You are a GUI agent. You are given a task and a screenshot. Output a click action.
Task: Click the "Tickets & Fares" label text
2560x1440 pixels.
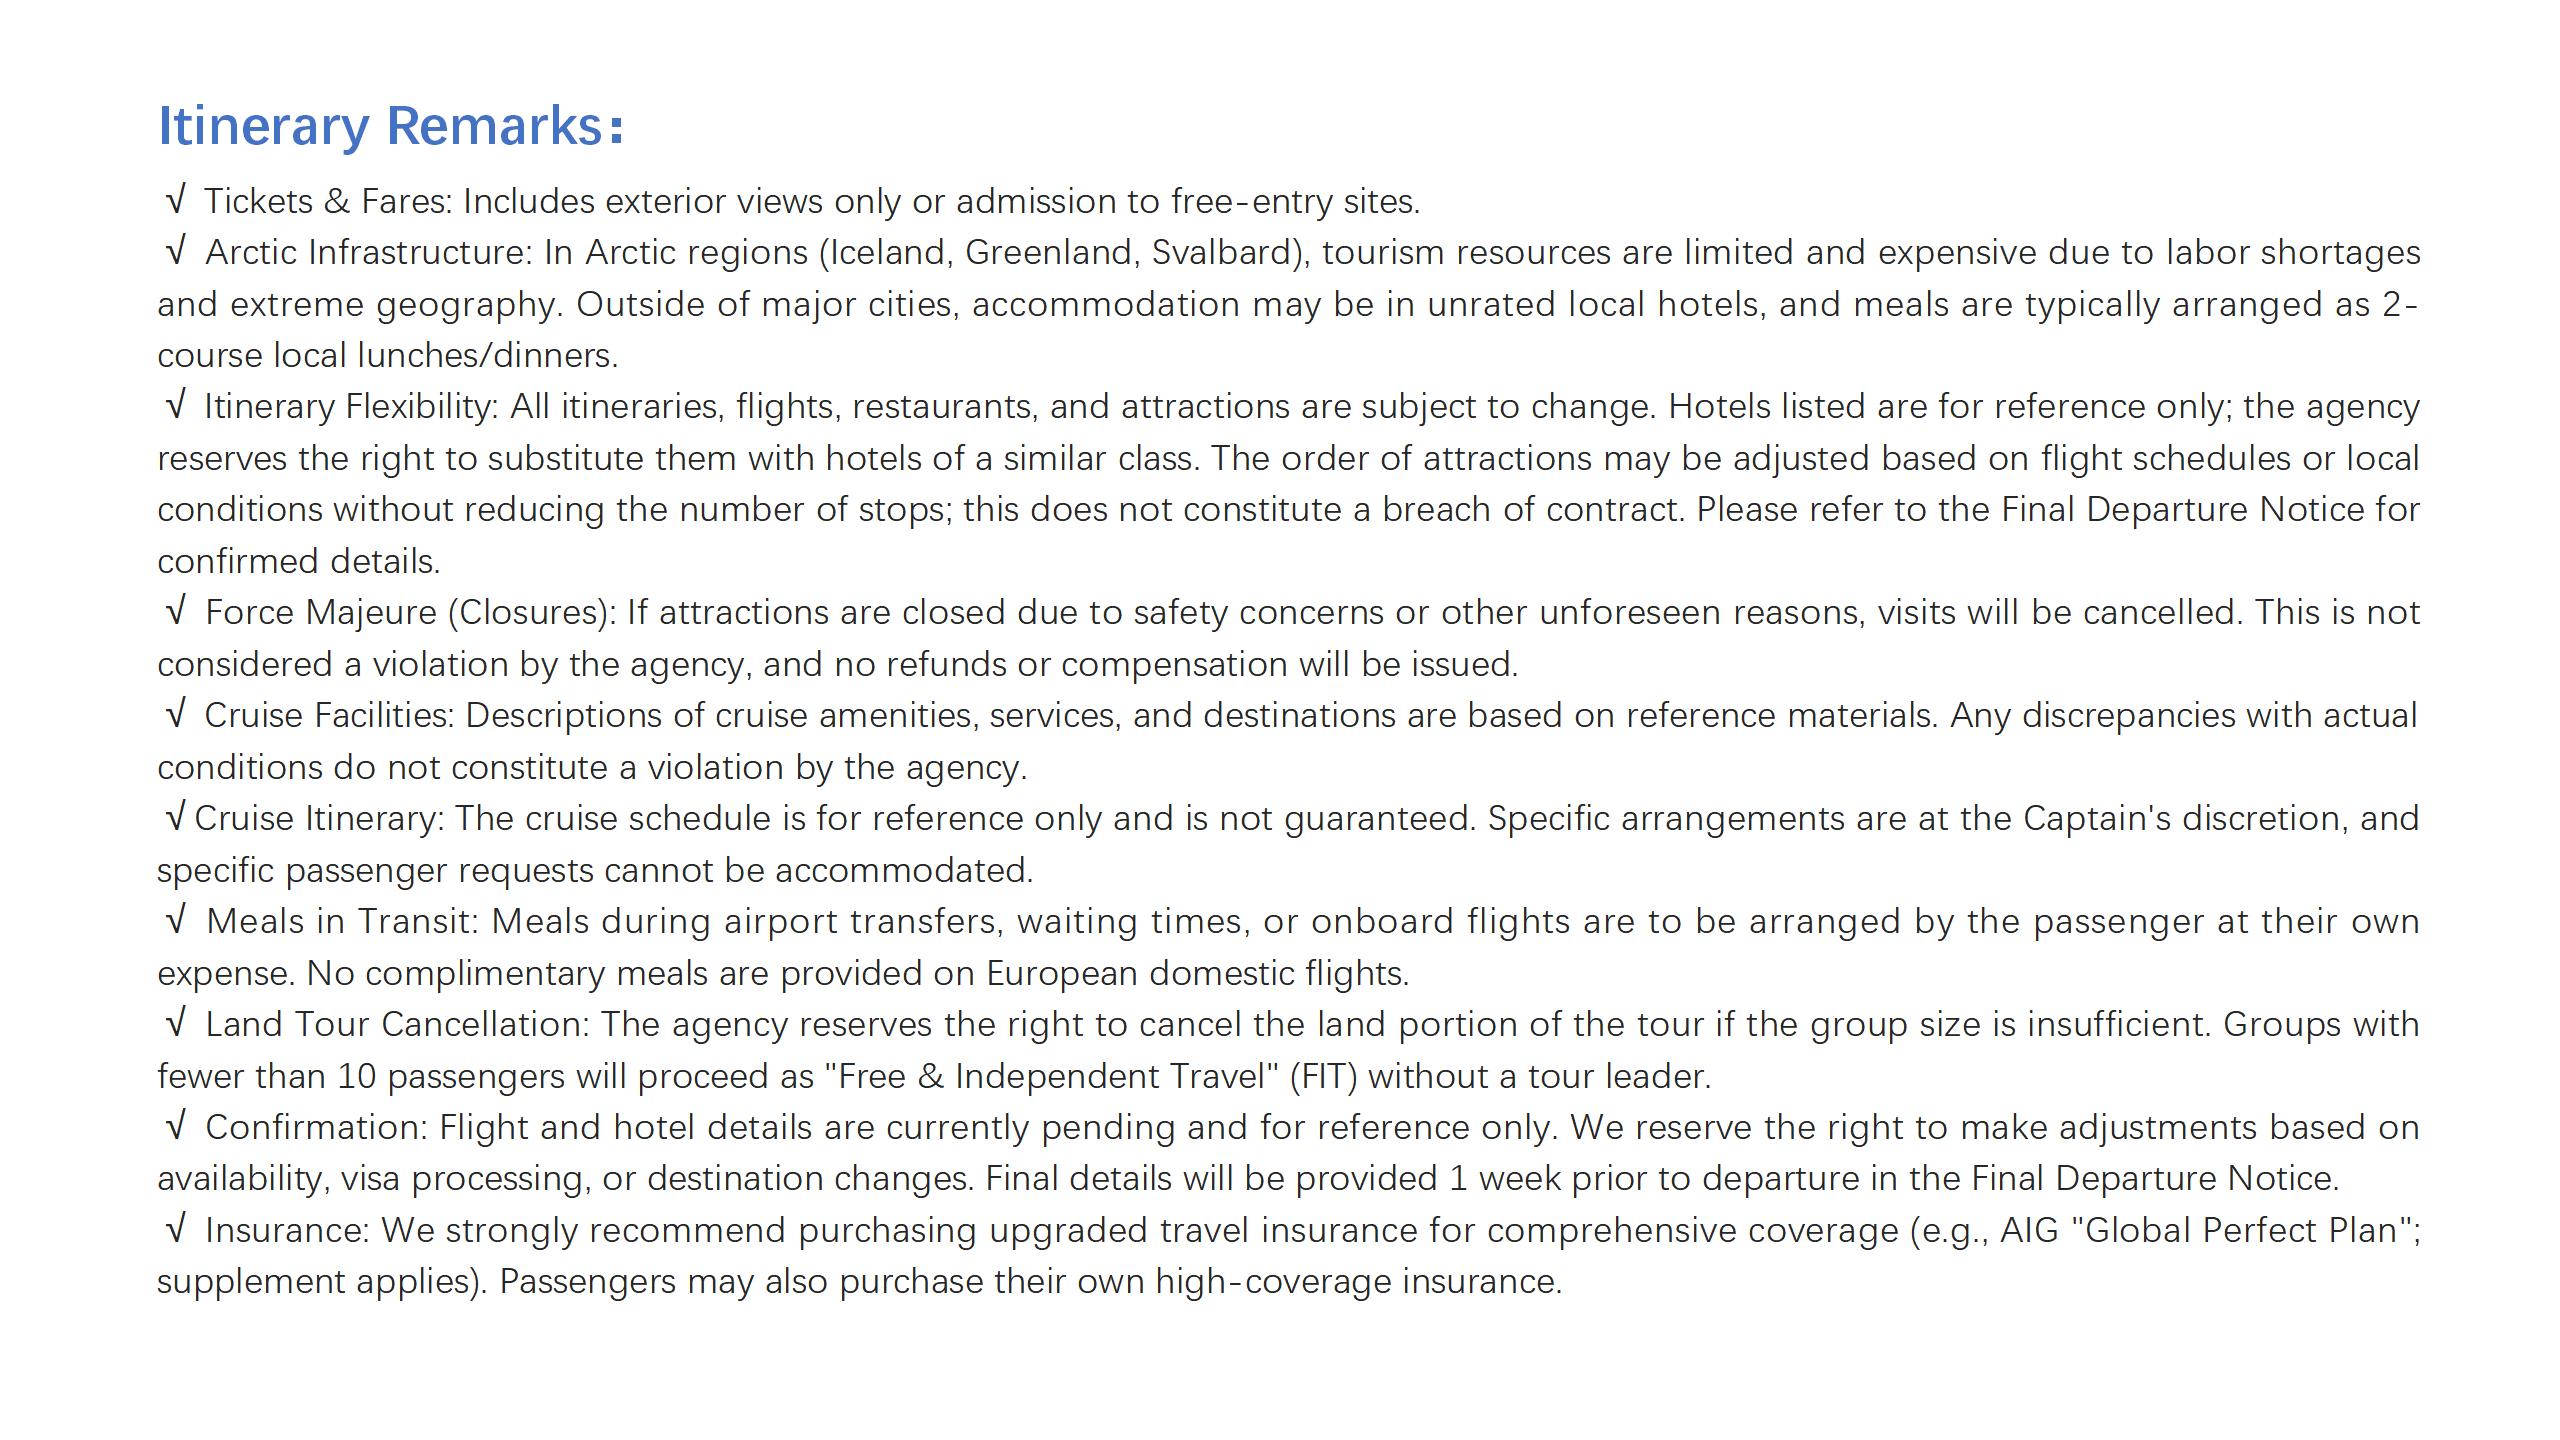tap(328, 202)
